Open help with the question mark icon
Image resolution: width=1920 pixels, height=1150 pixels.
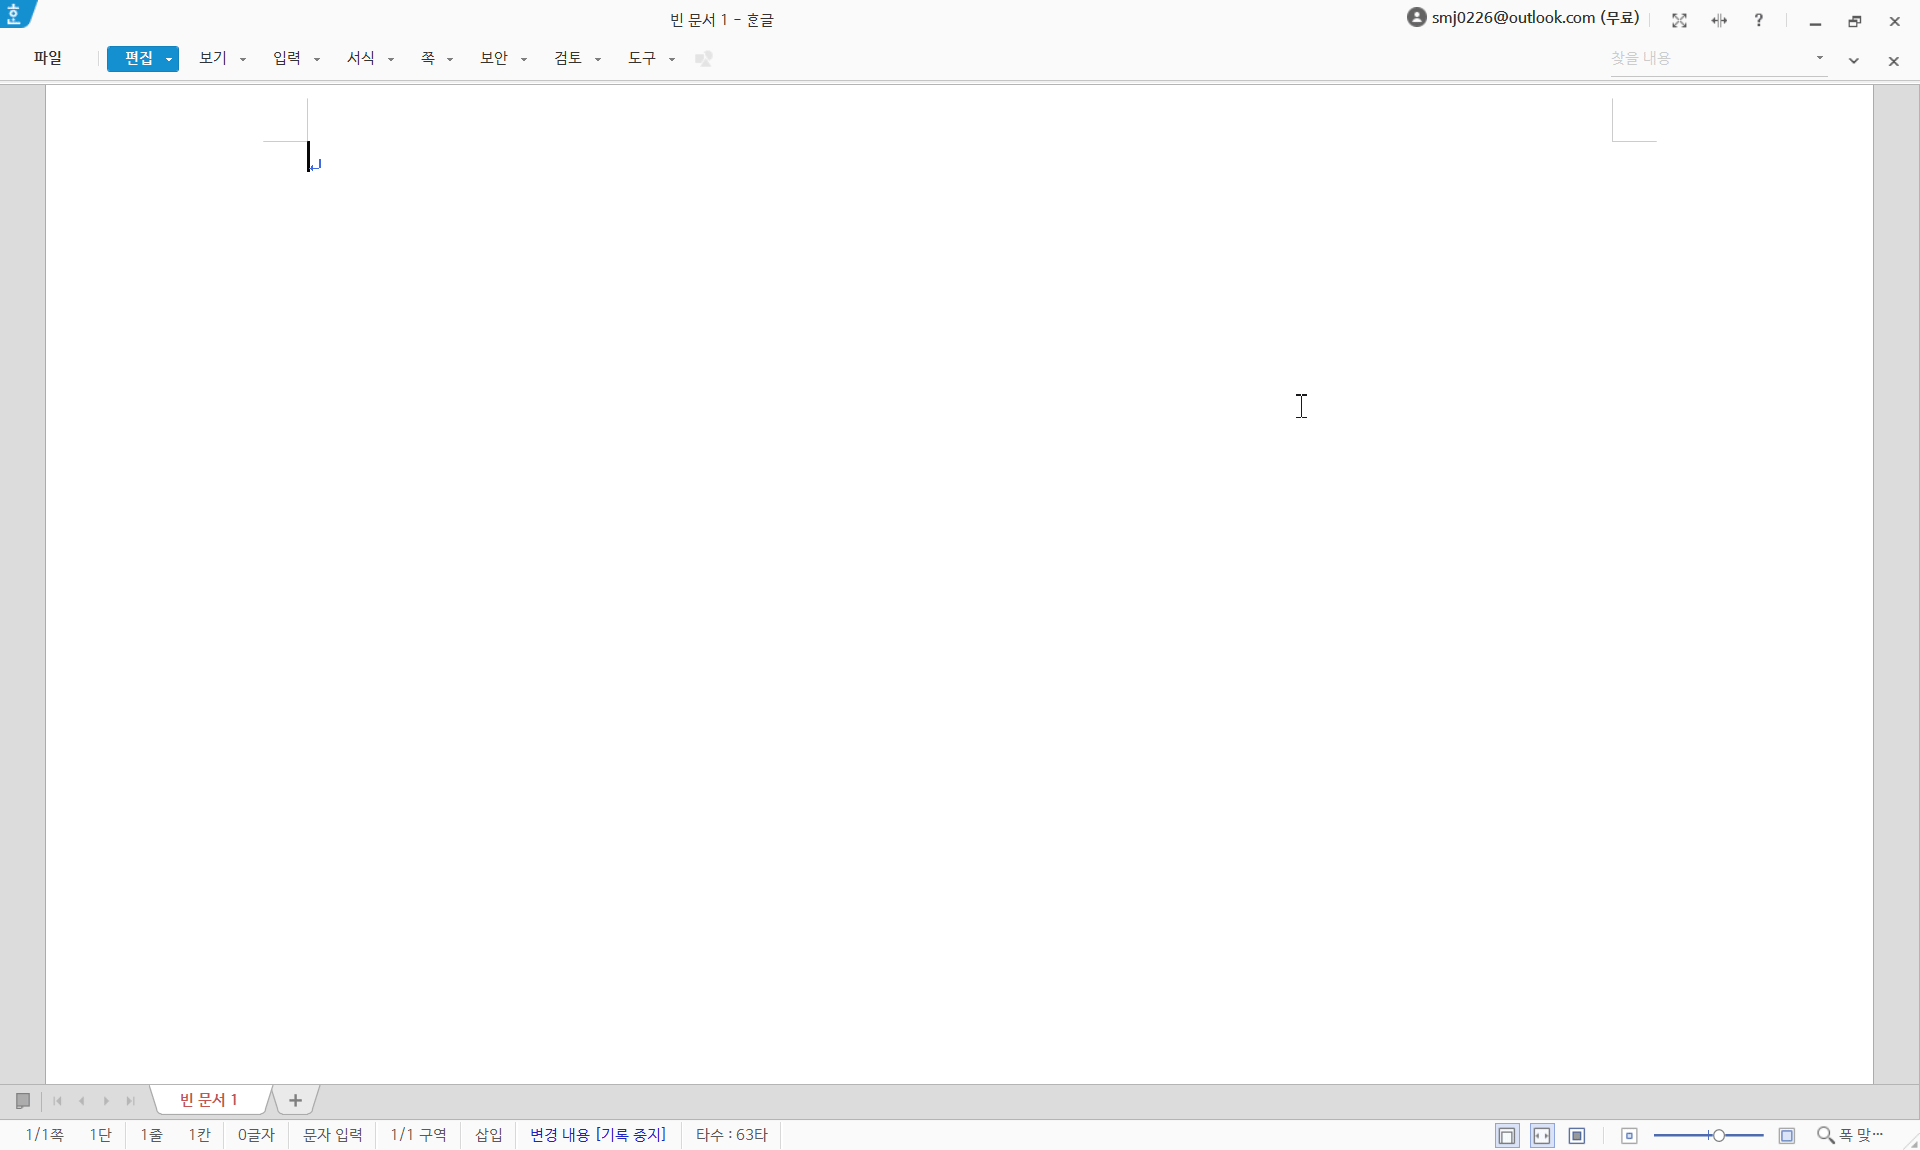pos(1759,21)
